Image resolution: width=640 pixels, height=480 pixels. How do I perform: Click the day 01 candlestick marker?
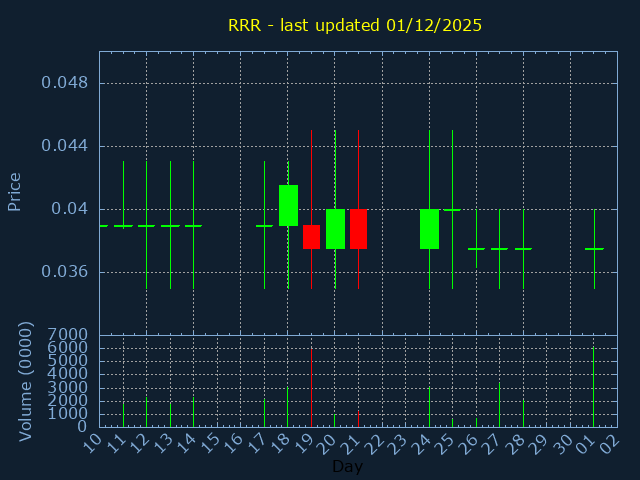coord(594,248)
